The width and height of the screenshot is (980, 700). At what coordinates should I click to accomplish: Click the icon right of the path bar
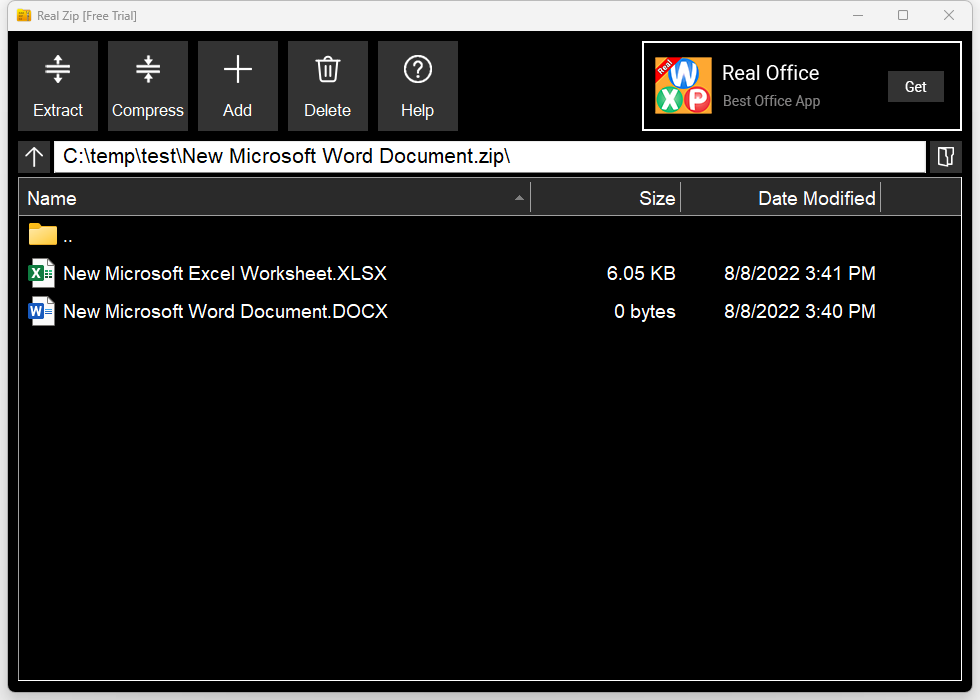click(x=945, y=157)
